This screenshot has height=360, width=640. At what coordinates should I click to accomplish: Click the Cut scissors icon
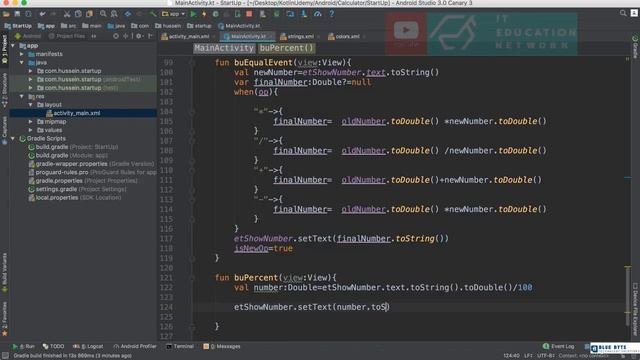(x=67, y=14)
